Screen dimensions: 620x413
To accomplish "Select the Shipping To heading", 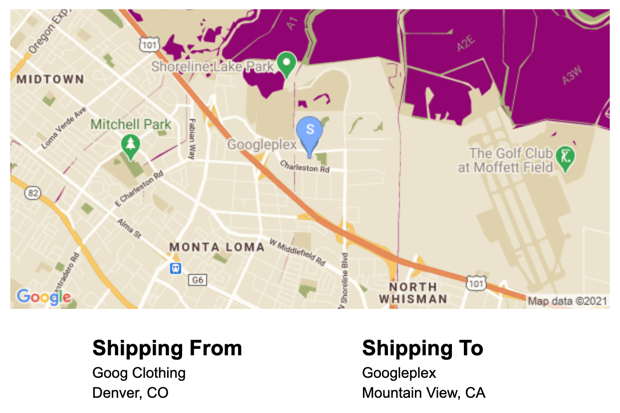I will coord(422,348).
